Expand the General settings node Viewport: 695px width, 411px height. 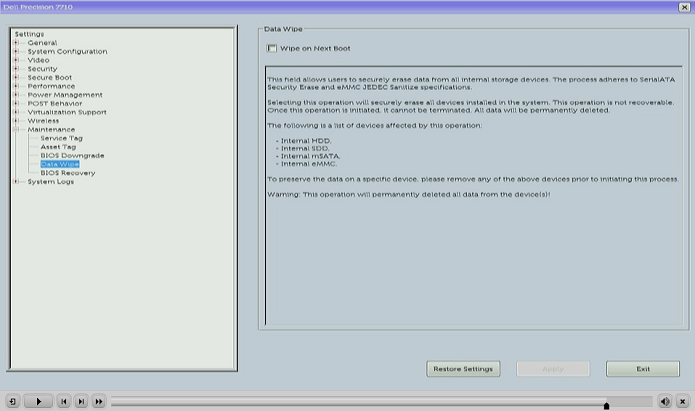click(16, 43)
